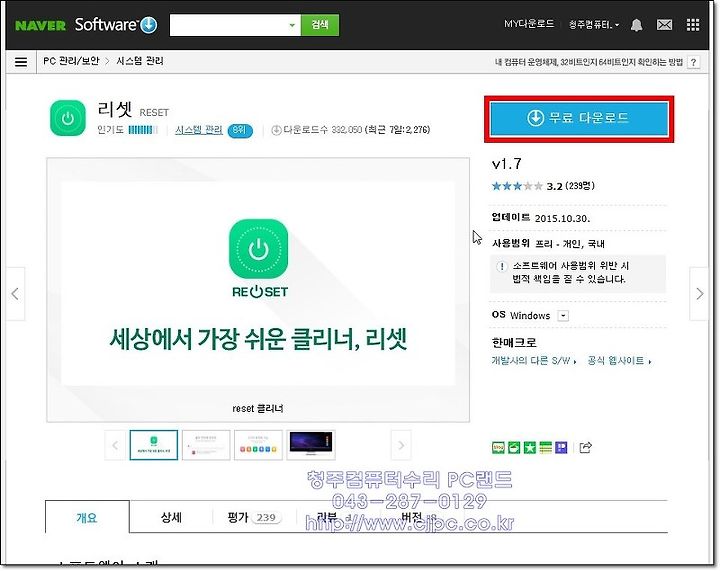Go to the 시스템 관리 breadcrumb
This screenshot has width=720, height=571.
[x=140, y=61]
